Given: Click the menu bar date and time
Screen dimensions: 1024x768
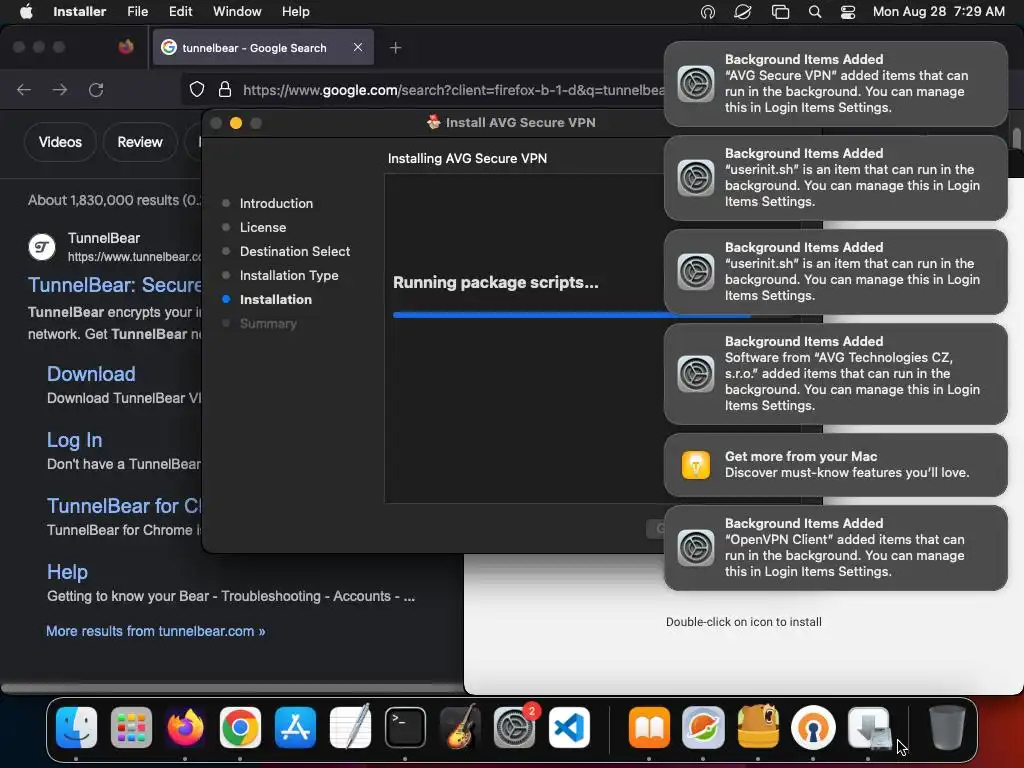Looking at the screenshot, I should click(938, 11).
